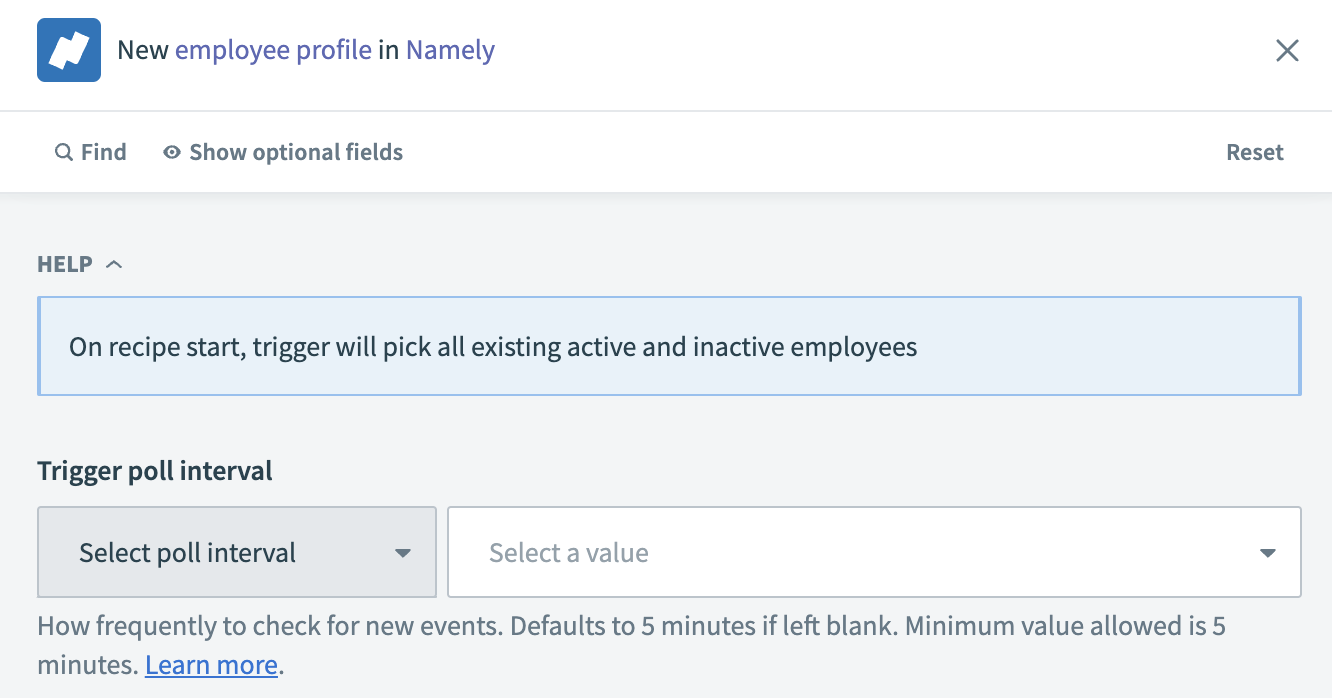The height and width of the screenshot is (698, 1332).
Task: Open the Learn more link
Action: tap(210, 664)
